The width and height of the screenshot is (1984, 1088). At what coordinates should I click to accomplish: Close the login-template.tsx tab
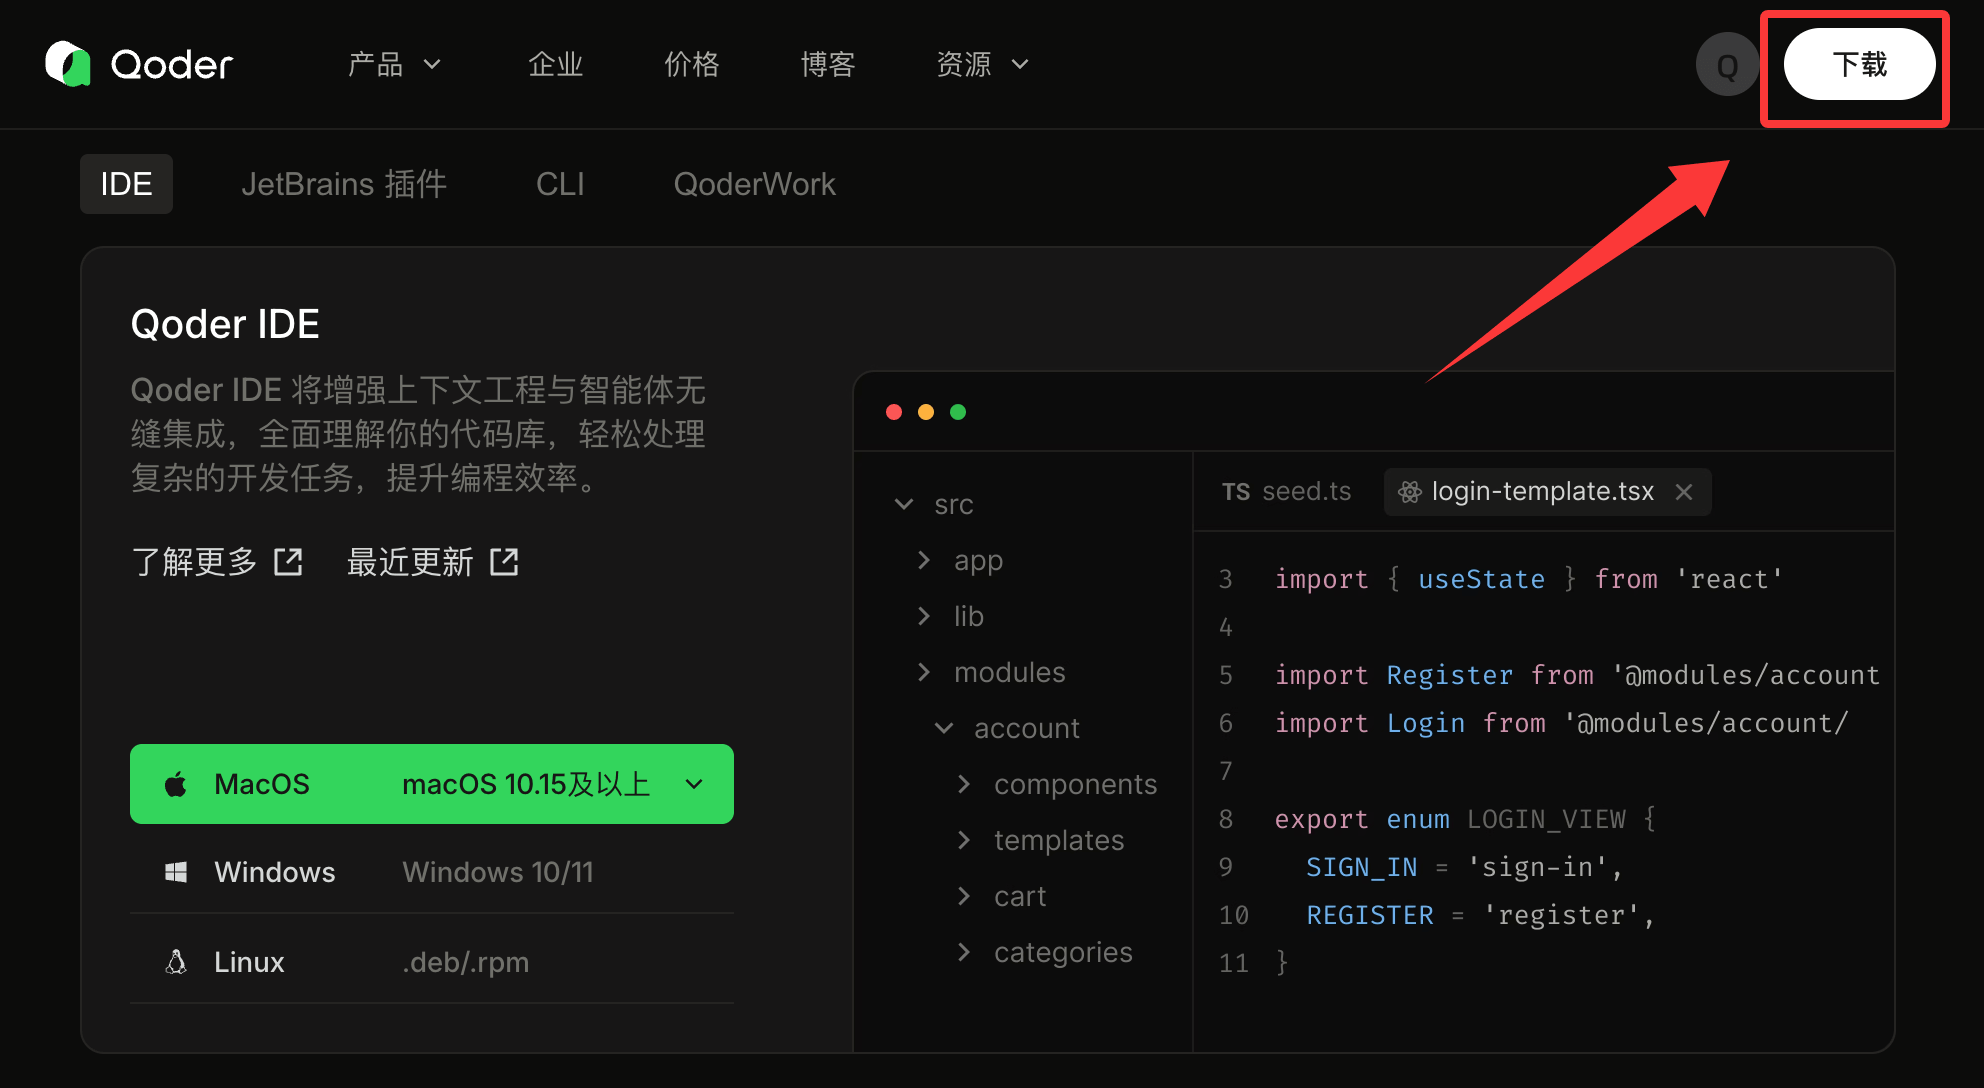click(1684, 492)
